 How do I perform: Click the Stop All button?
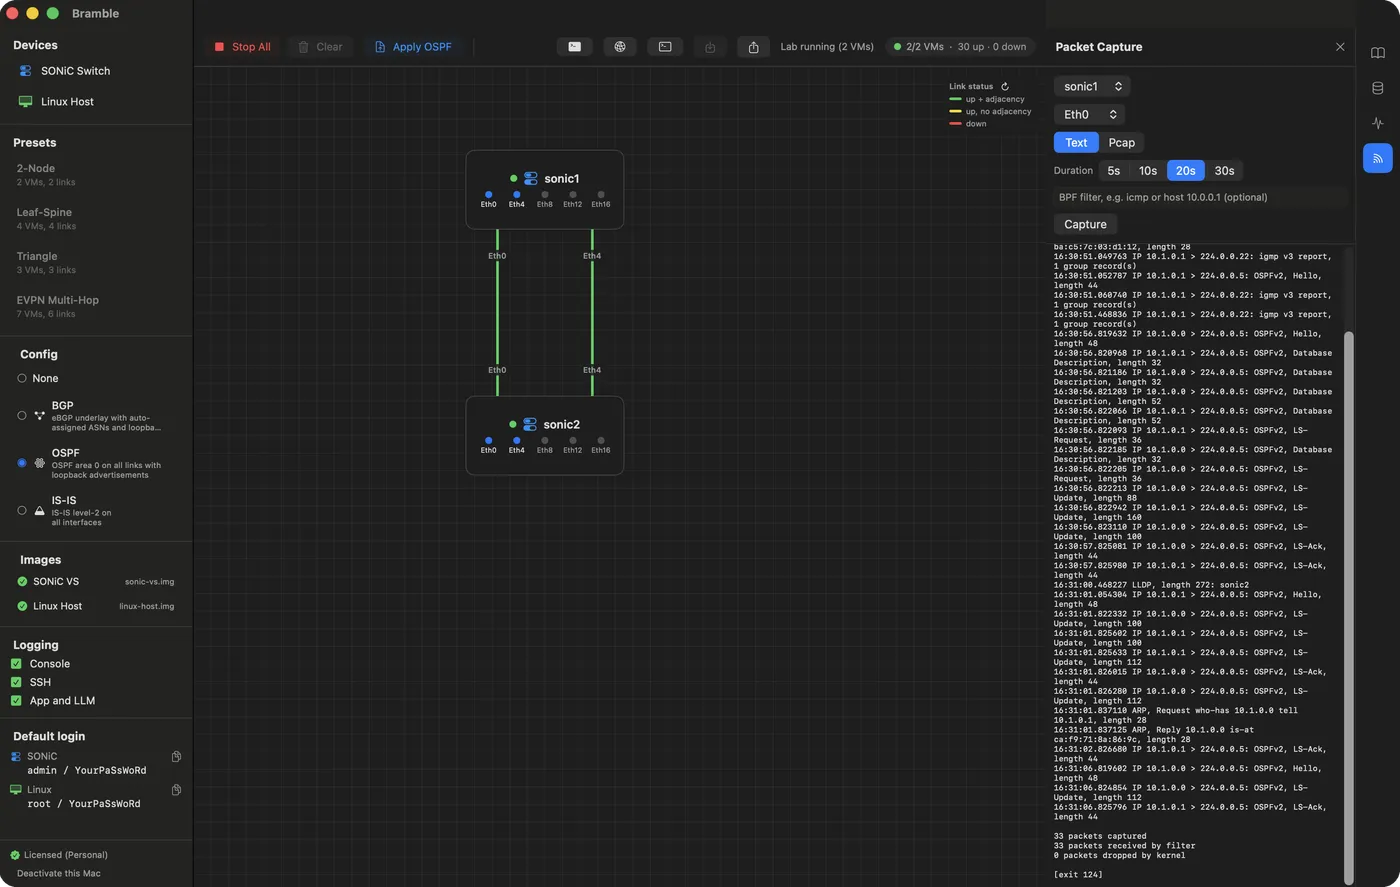[x=242, y=47]
